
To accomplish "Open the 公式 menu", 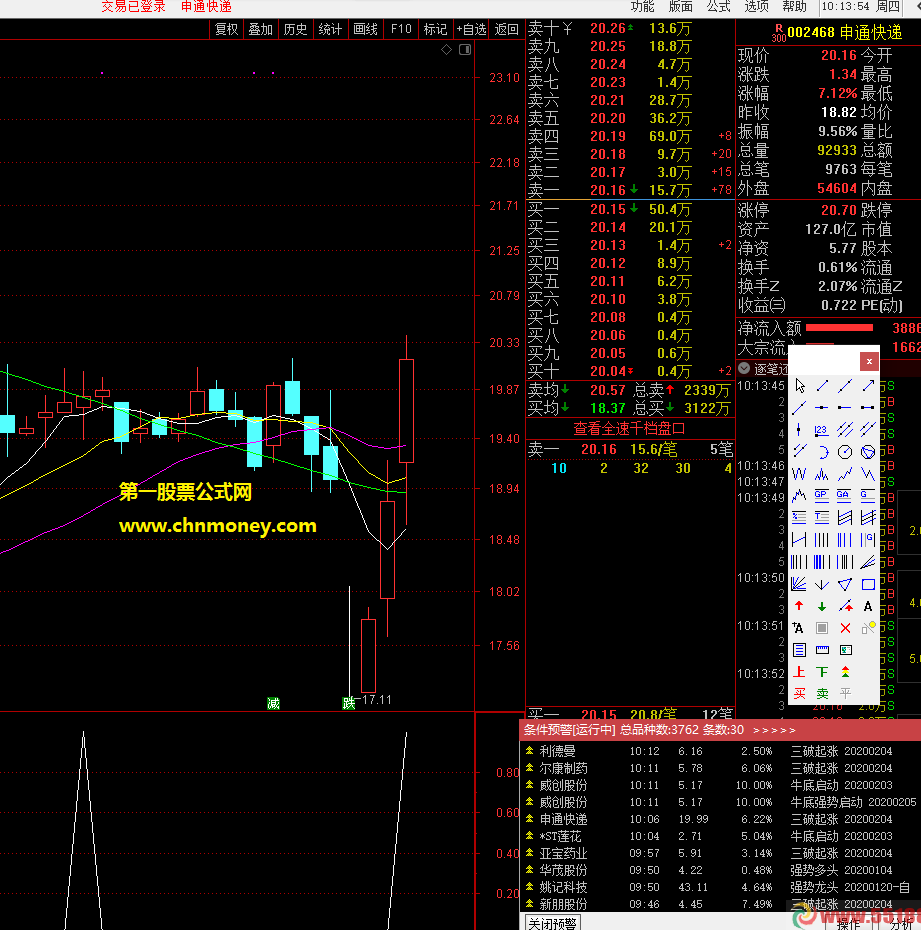I will point(718,7).
